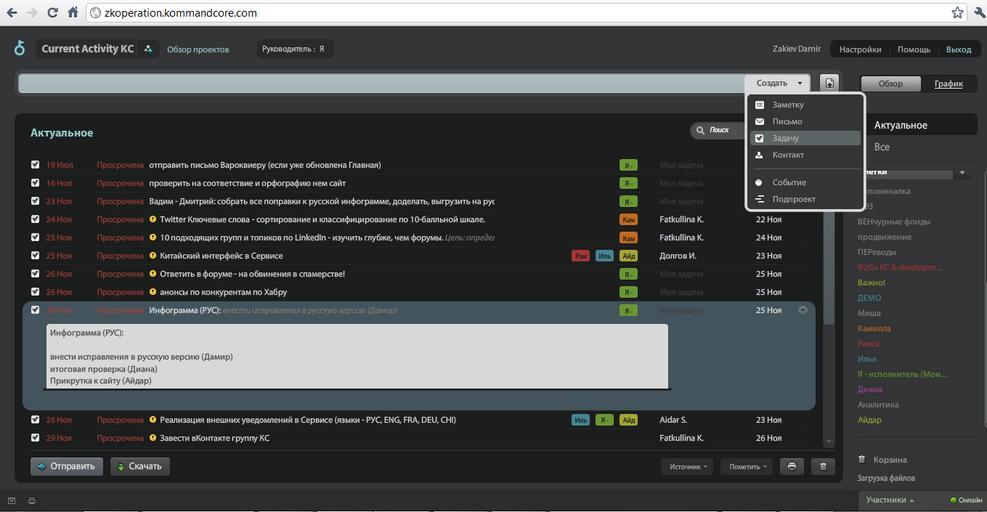Open the Источник dropdown
The height and width of the screenshot is (512, 987).
pyautogui.click(x=687, y=466)
